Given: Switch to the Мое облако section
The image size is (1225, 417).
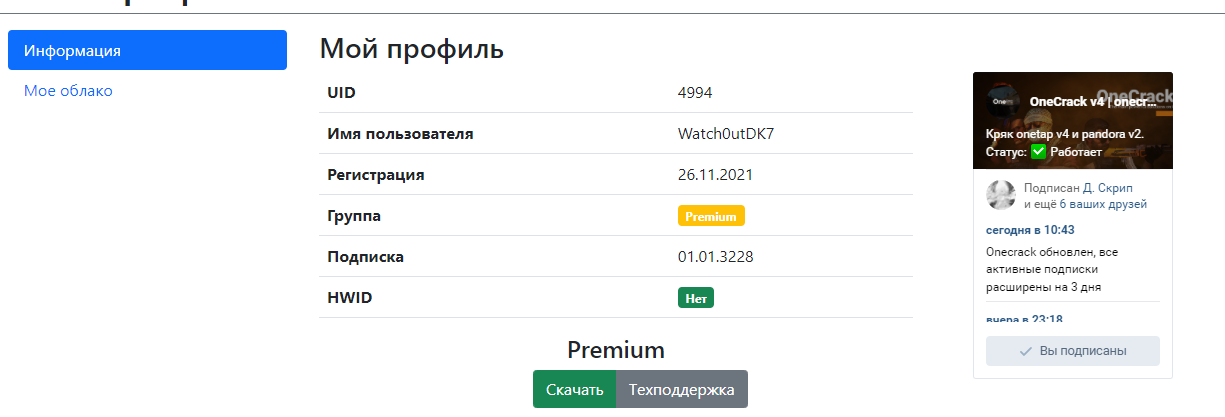Looking at the screenshot, I should point(68,91).
